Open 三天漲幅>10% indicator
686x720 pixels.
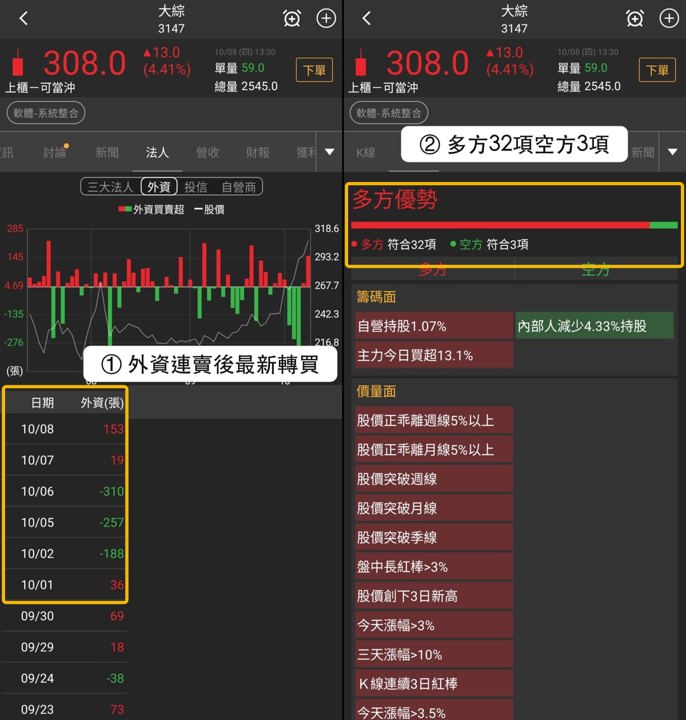coord(434,654)
